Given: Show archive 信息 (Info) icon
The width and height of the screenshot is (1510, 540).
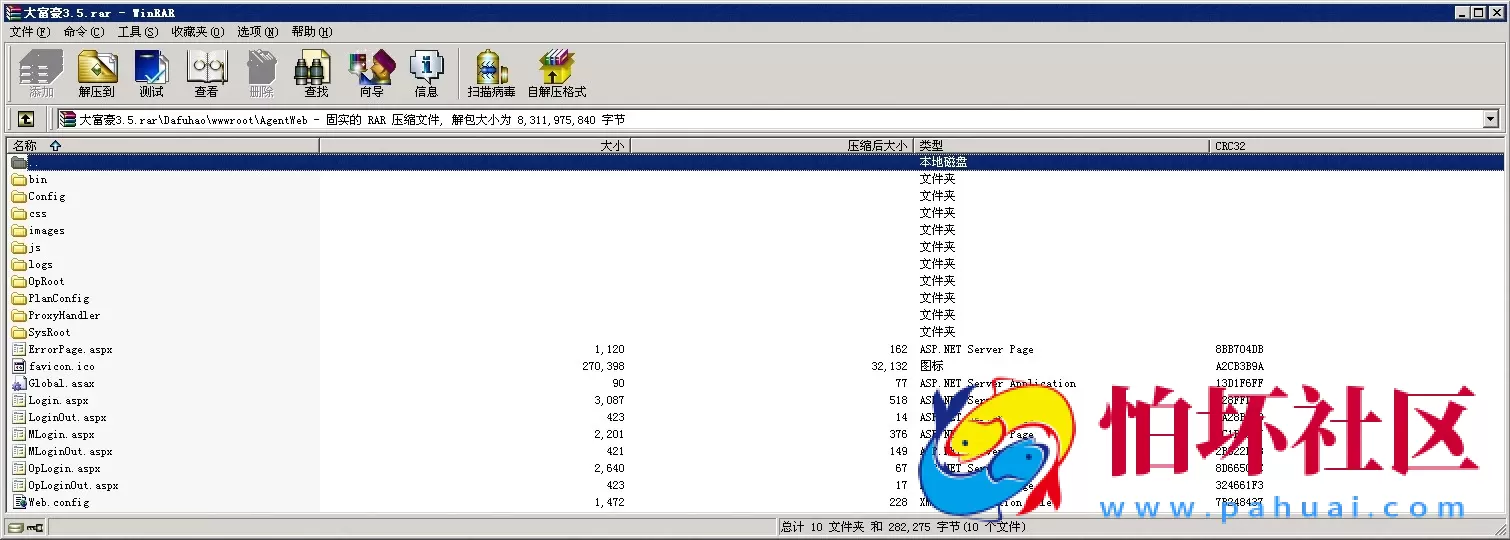Looking at the screenshot, I should (426, 73).
